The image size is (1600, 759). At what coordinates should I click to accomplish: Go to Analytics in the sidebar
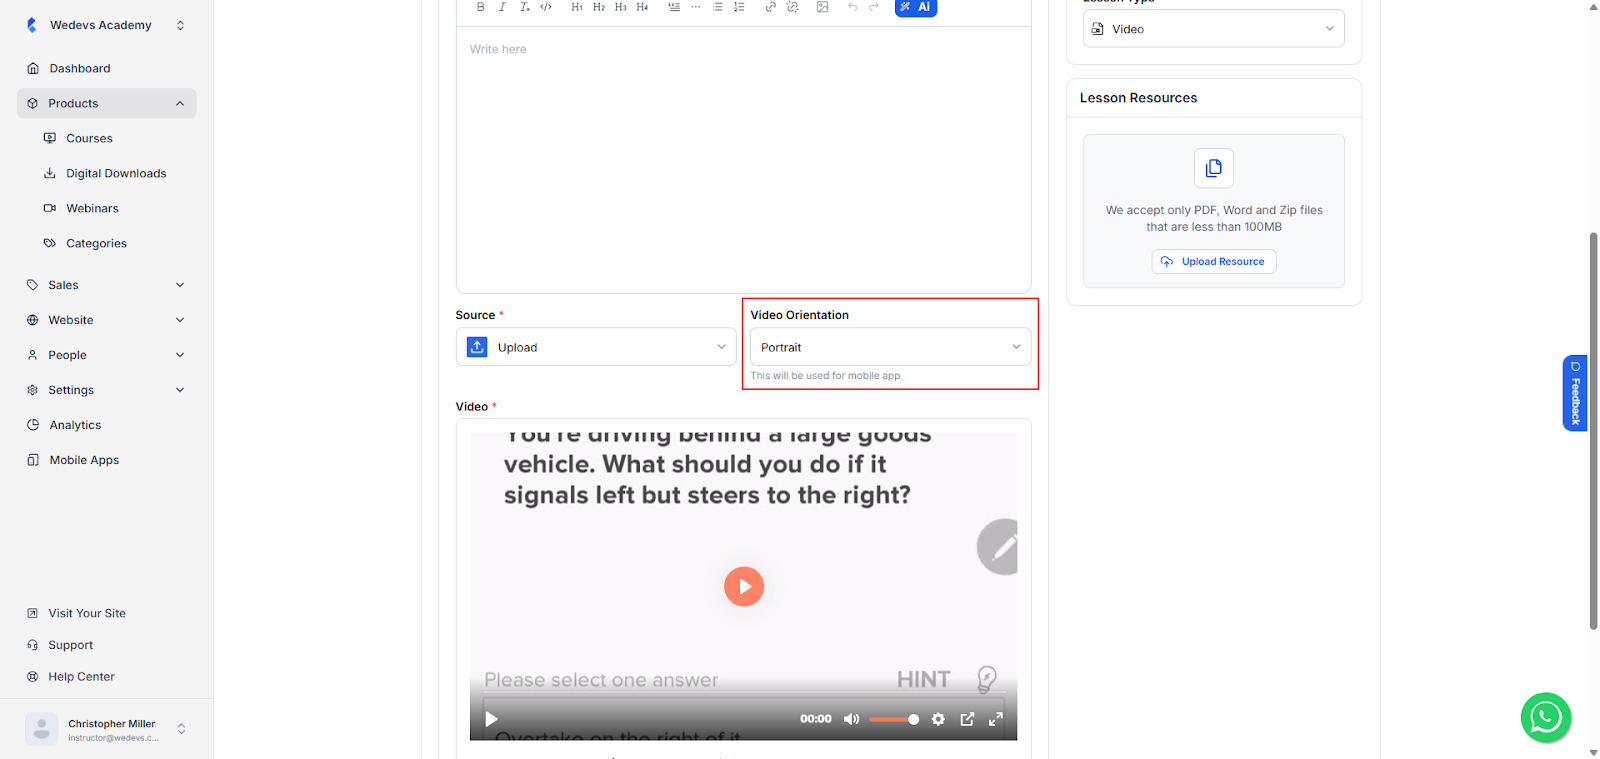tap(75, 425)
